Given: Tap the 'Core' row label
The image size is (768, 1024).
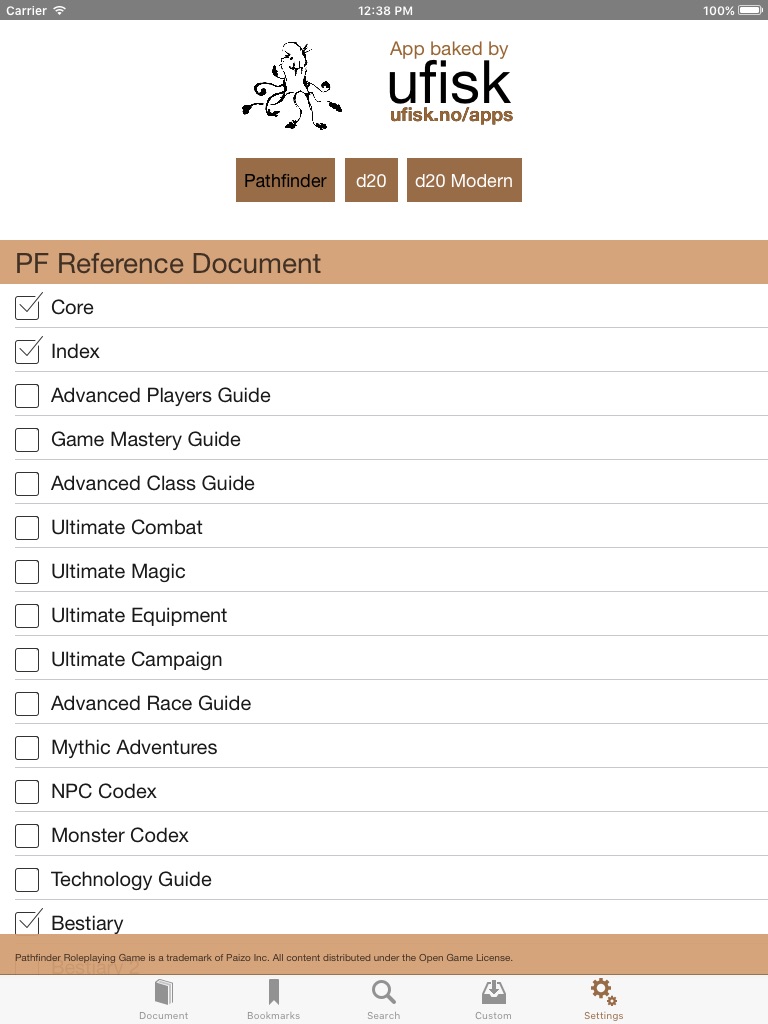Looking at the screenshot, I should pyautogui.click(x=72, y=307).
